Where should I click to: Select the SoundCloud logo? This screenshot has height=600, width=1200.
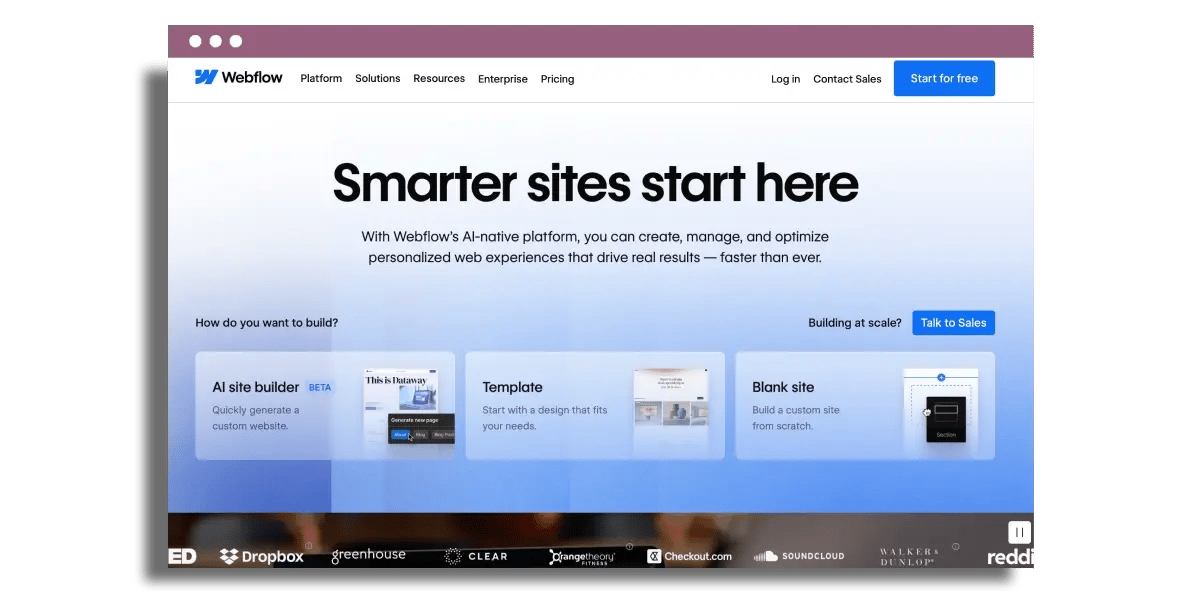[799, 555]
